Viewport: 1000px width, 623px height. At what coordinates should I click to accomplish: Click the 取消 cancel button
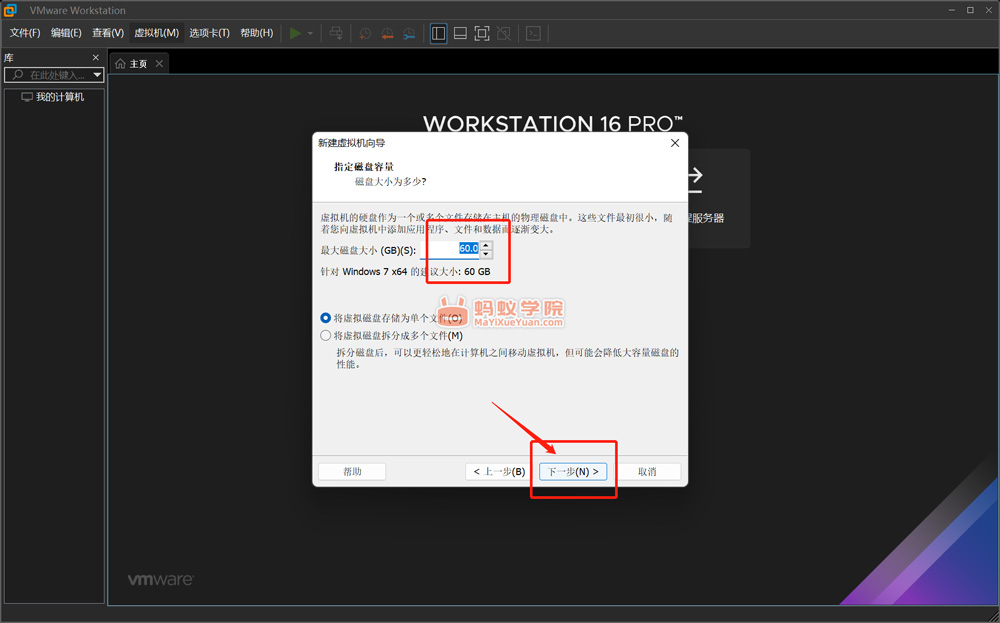click(647, 472)
